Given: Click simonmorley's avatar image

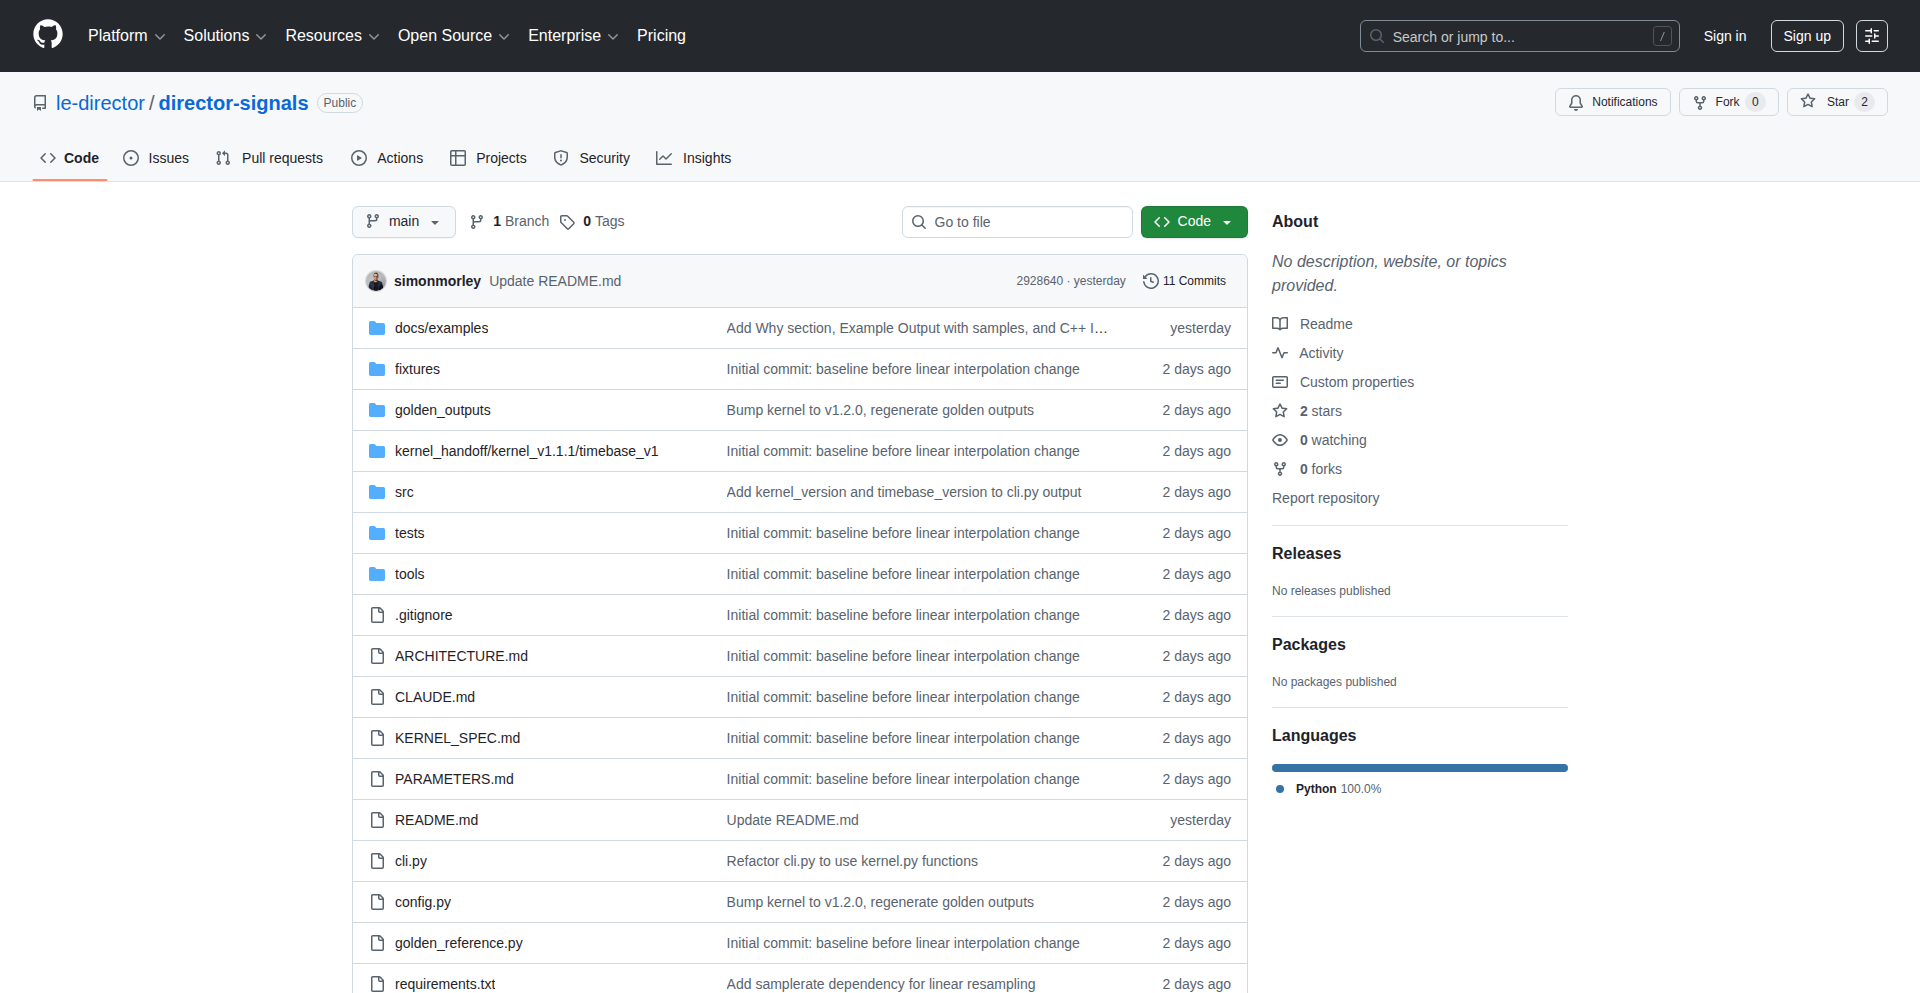Looking at the screenshot, I should tap(376, 281).
